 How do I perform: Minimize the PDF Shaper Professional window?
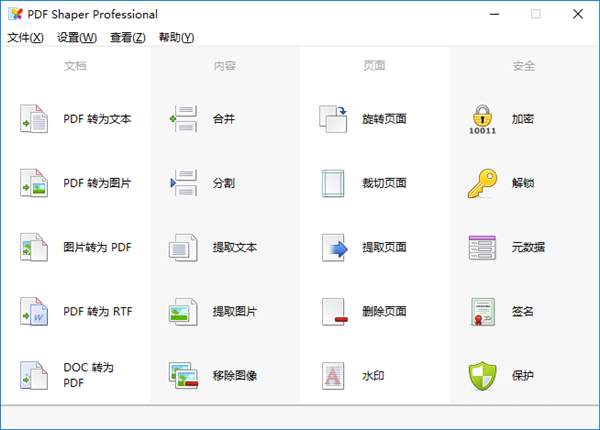click(494, 14)
